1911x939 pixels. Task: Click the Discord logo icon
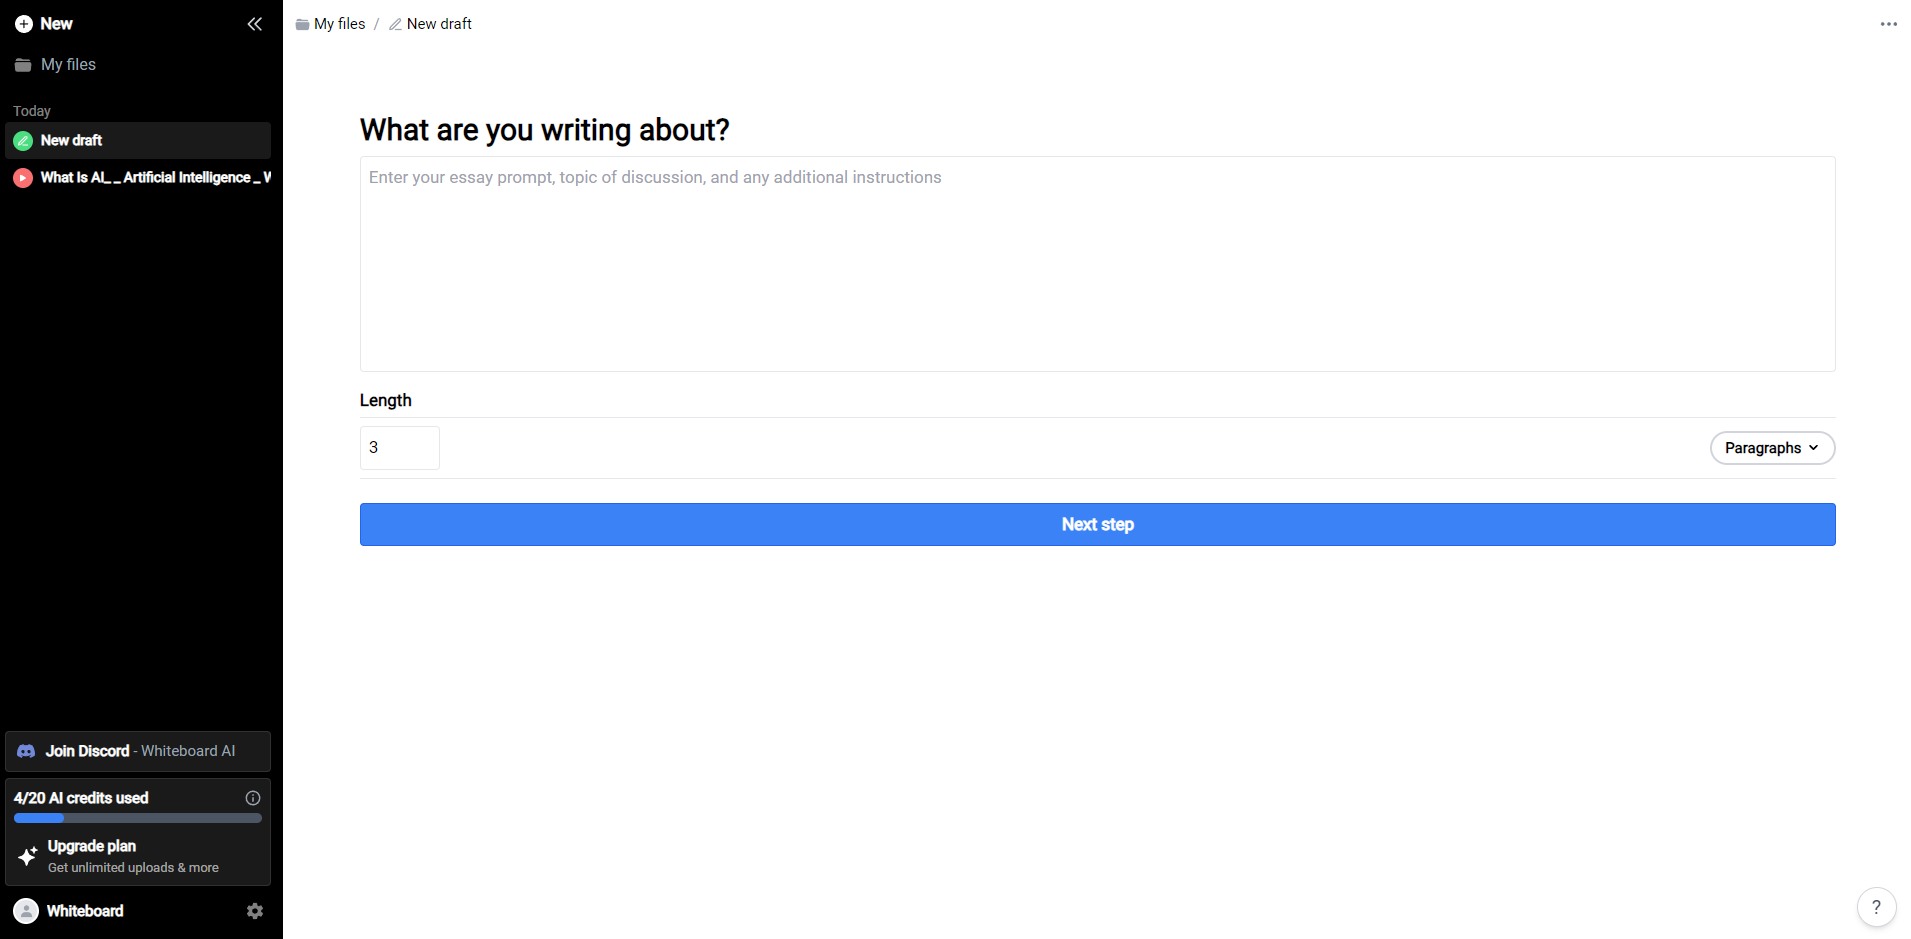(27, 751)
